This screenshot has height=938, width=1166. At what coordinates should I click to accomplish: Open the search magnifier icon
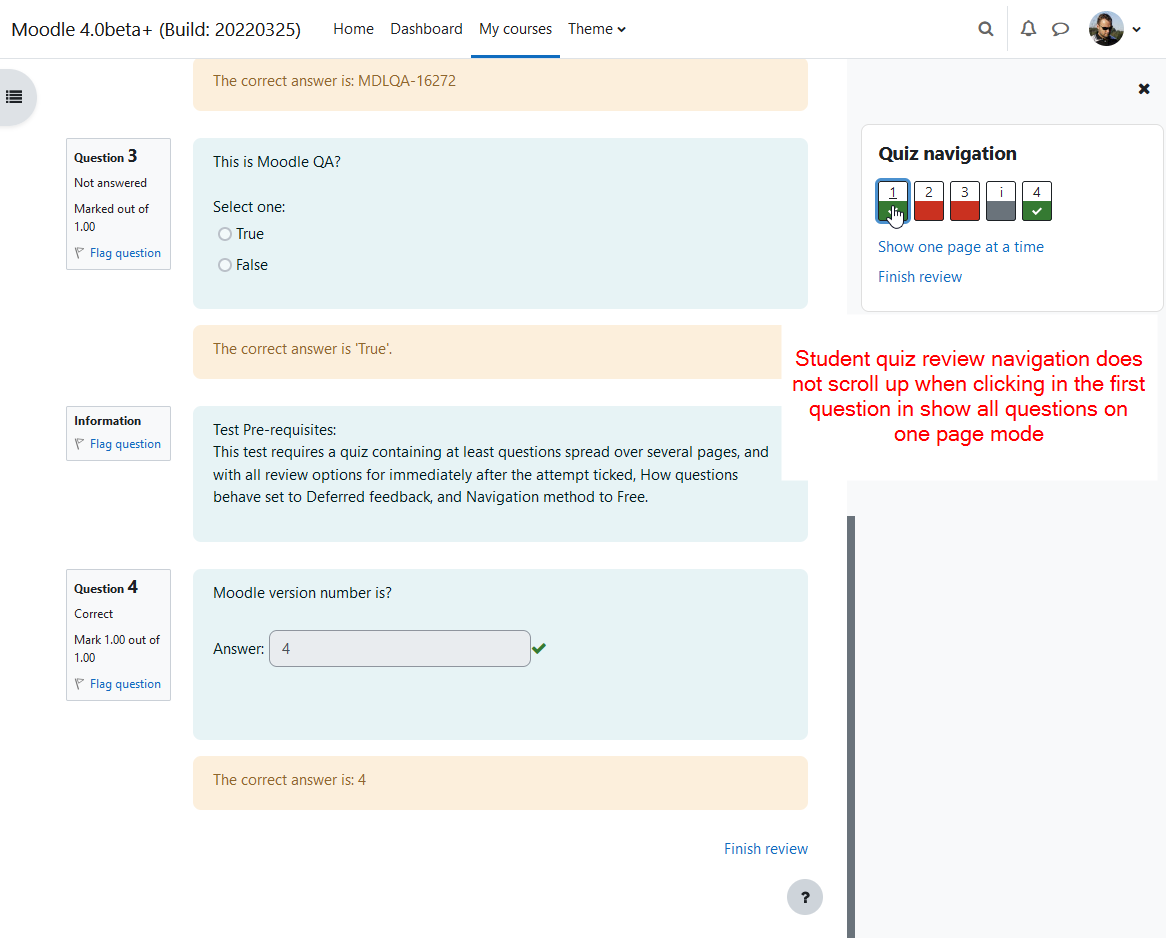tap(985, 29)
